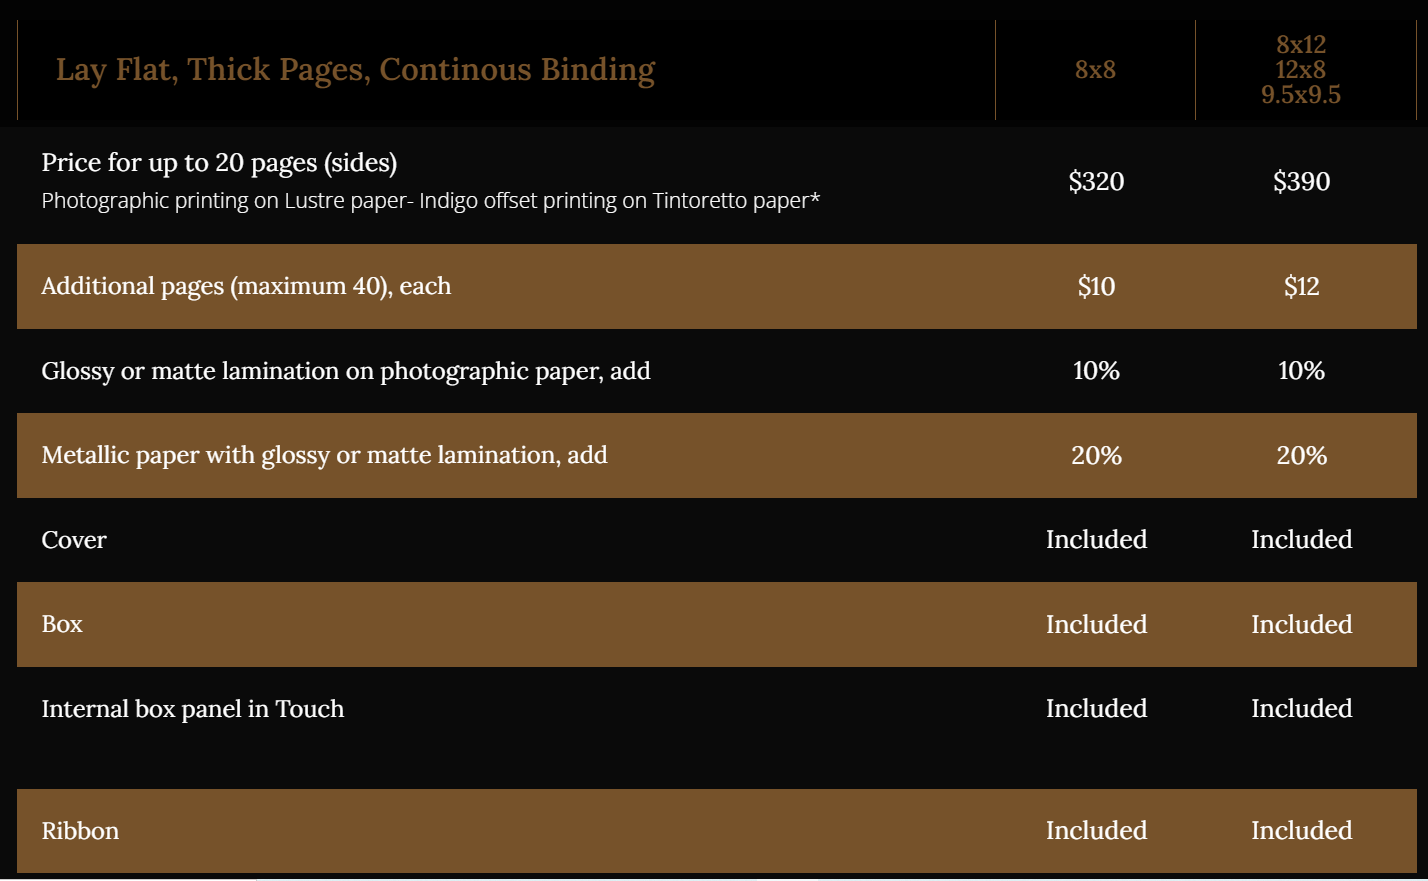Select the Box row label
The width and height of the screenshot is (1428, 881).
(x=62, y=624)
